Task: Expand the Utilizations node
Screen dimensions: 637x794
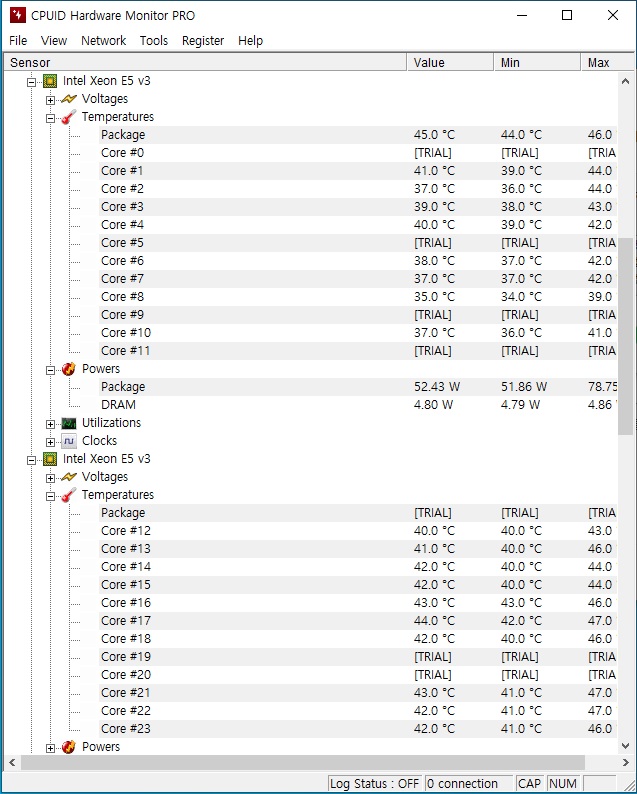Action: tap(50, 424)
